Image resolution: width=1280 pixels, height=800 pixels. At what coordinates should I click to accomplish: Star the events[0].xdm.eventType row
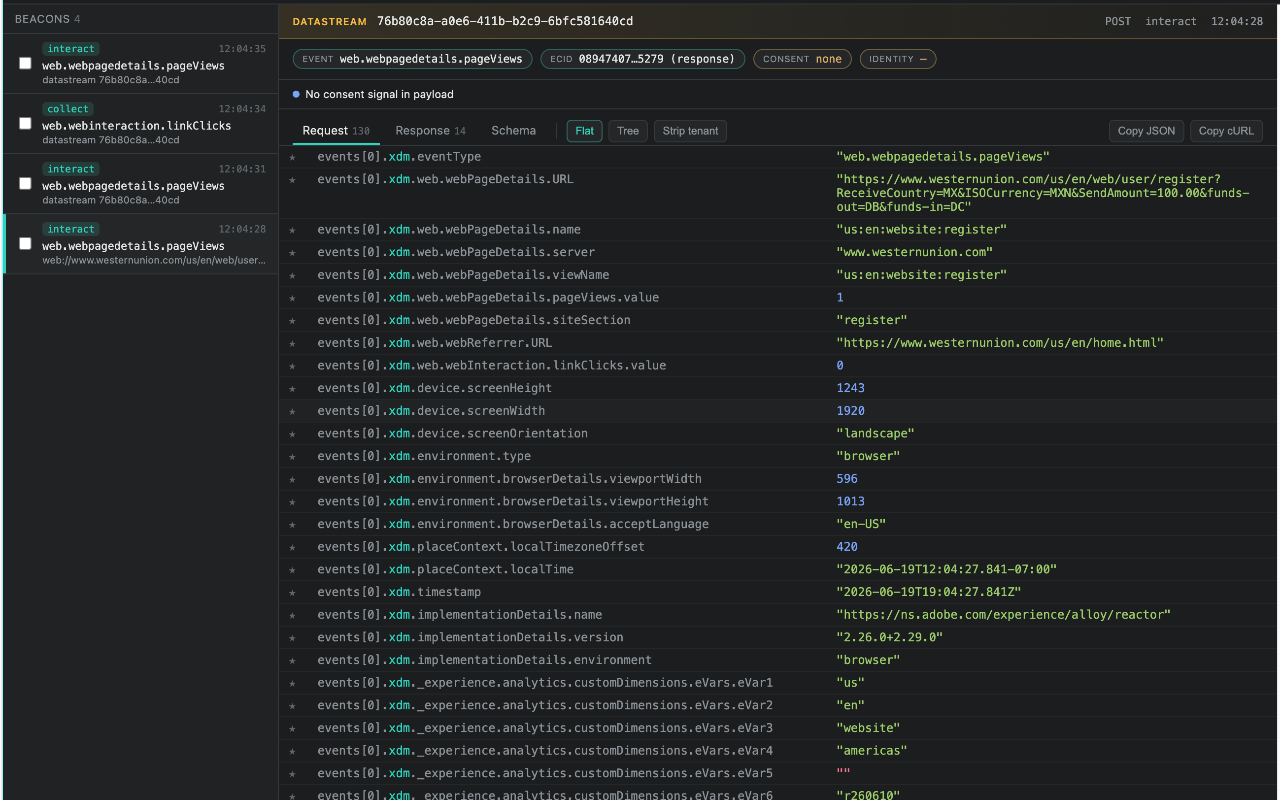tap(293, 157)
